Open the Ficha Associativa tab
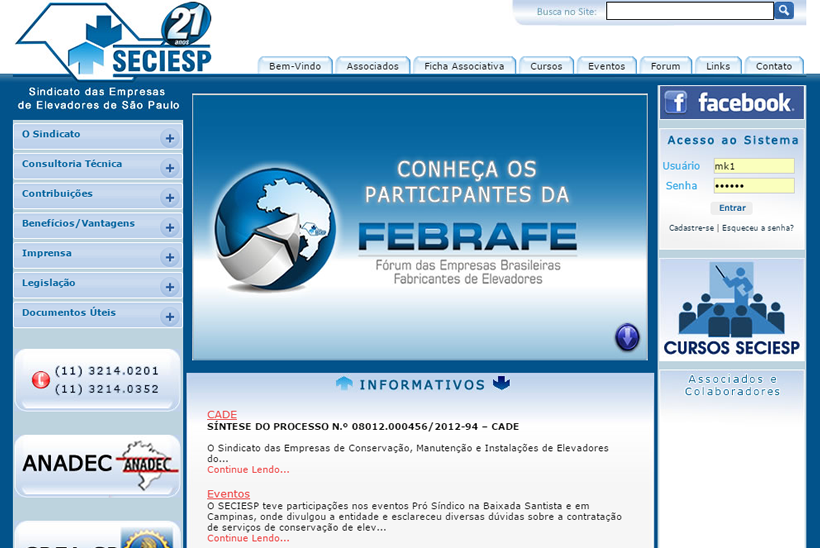The height and width of the screenshot is (548, 820). click(464, 66)
